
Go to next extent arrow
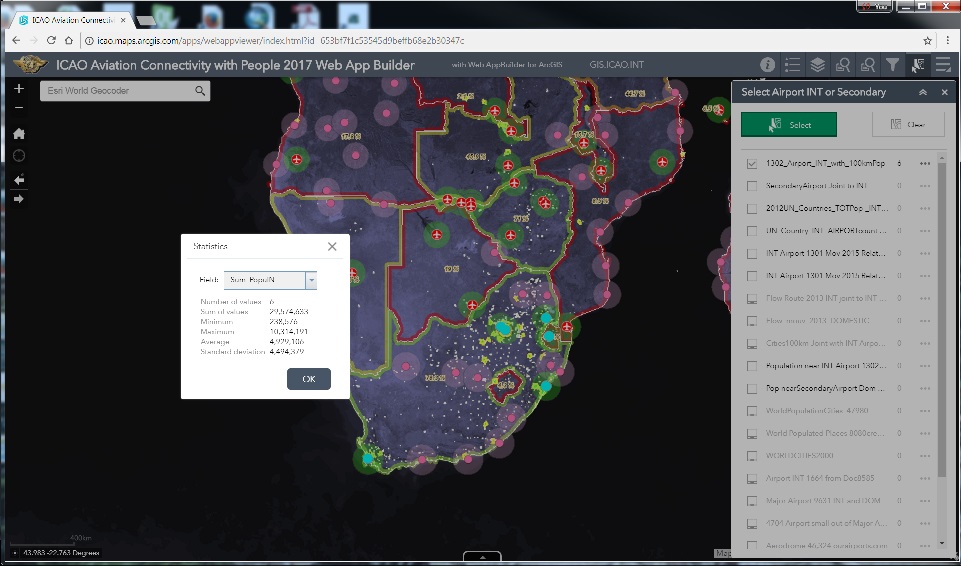pos(19,198)
